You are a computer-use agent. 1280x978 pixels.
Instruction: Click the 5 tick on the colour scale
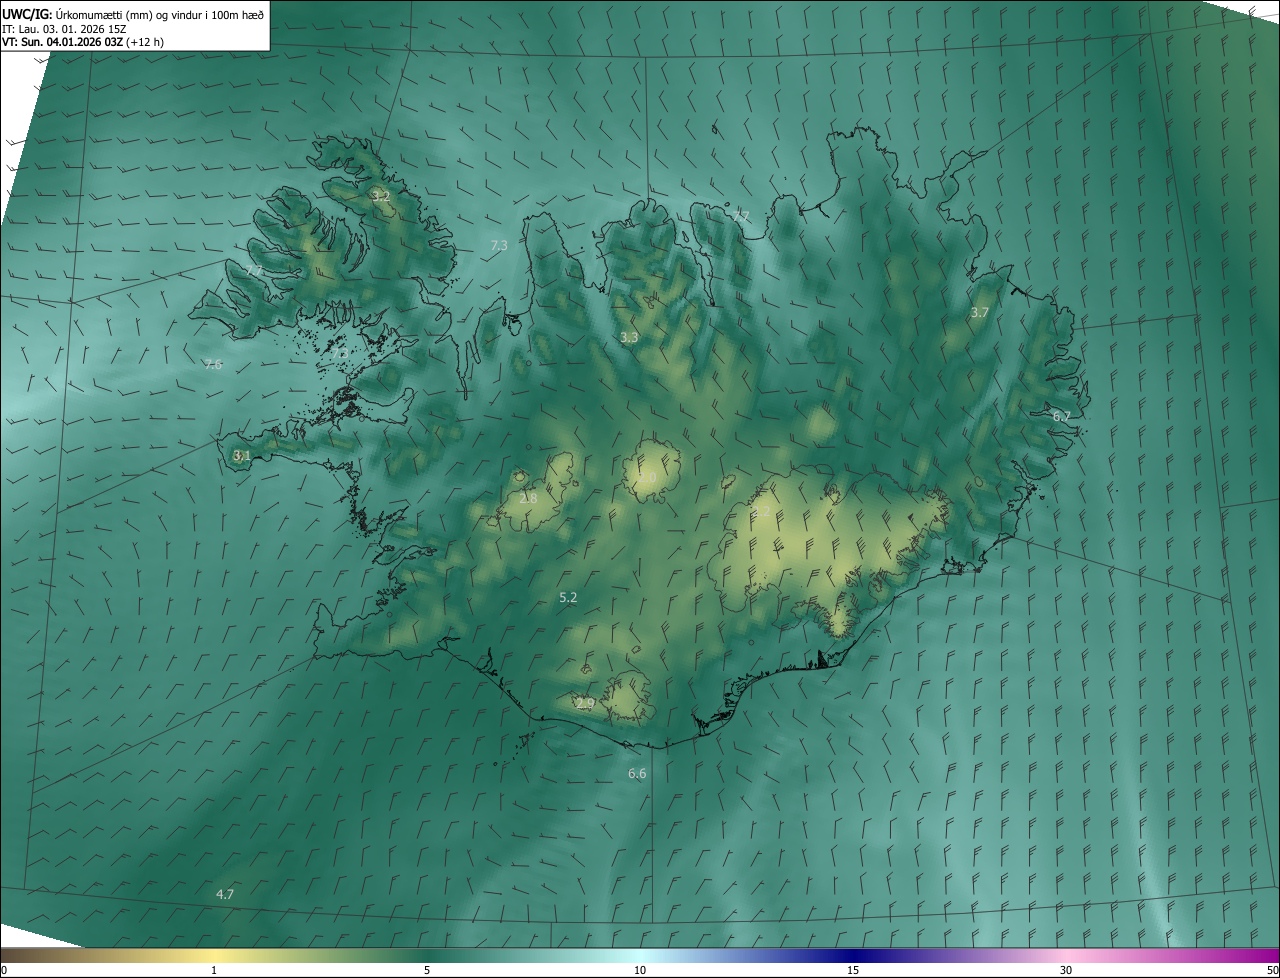coord(427,971)
